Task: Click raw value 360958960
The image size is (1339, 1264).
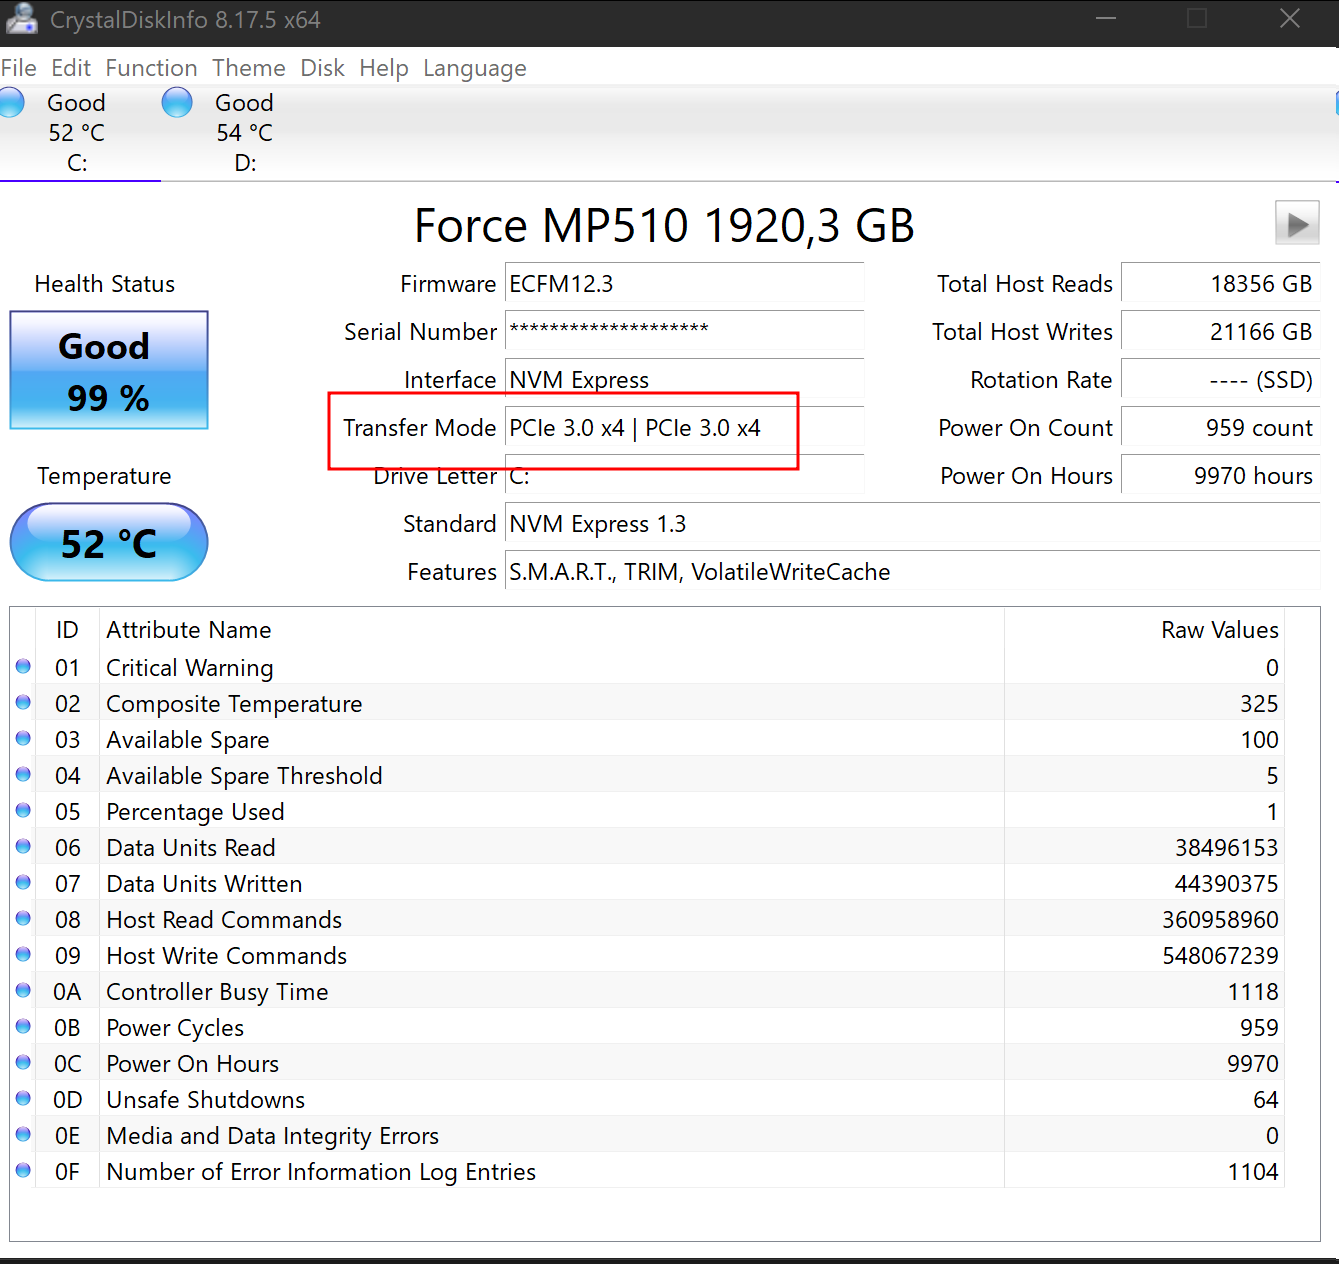Action: (1220, 920)
